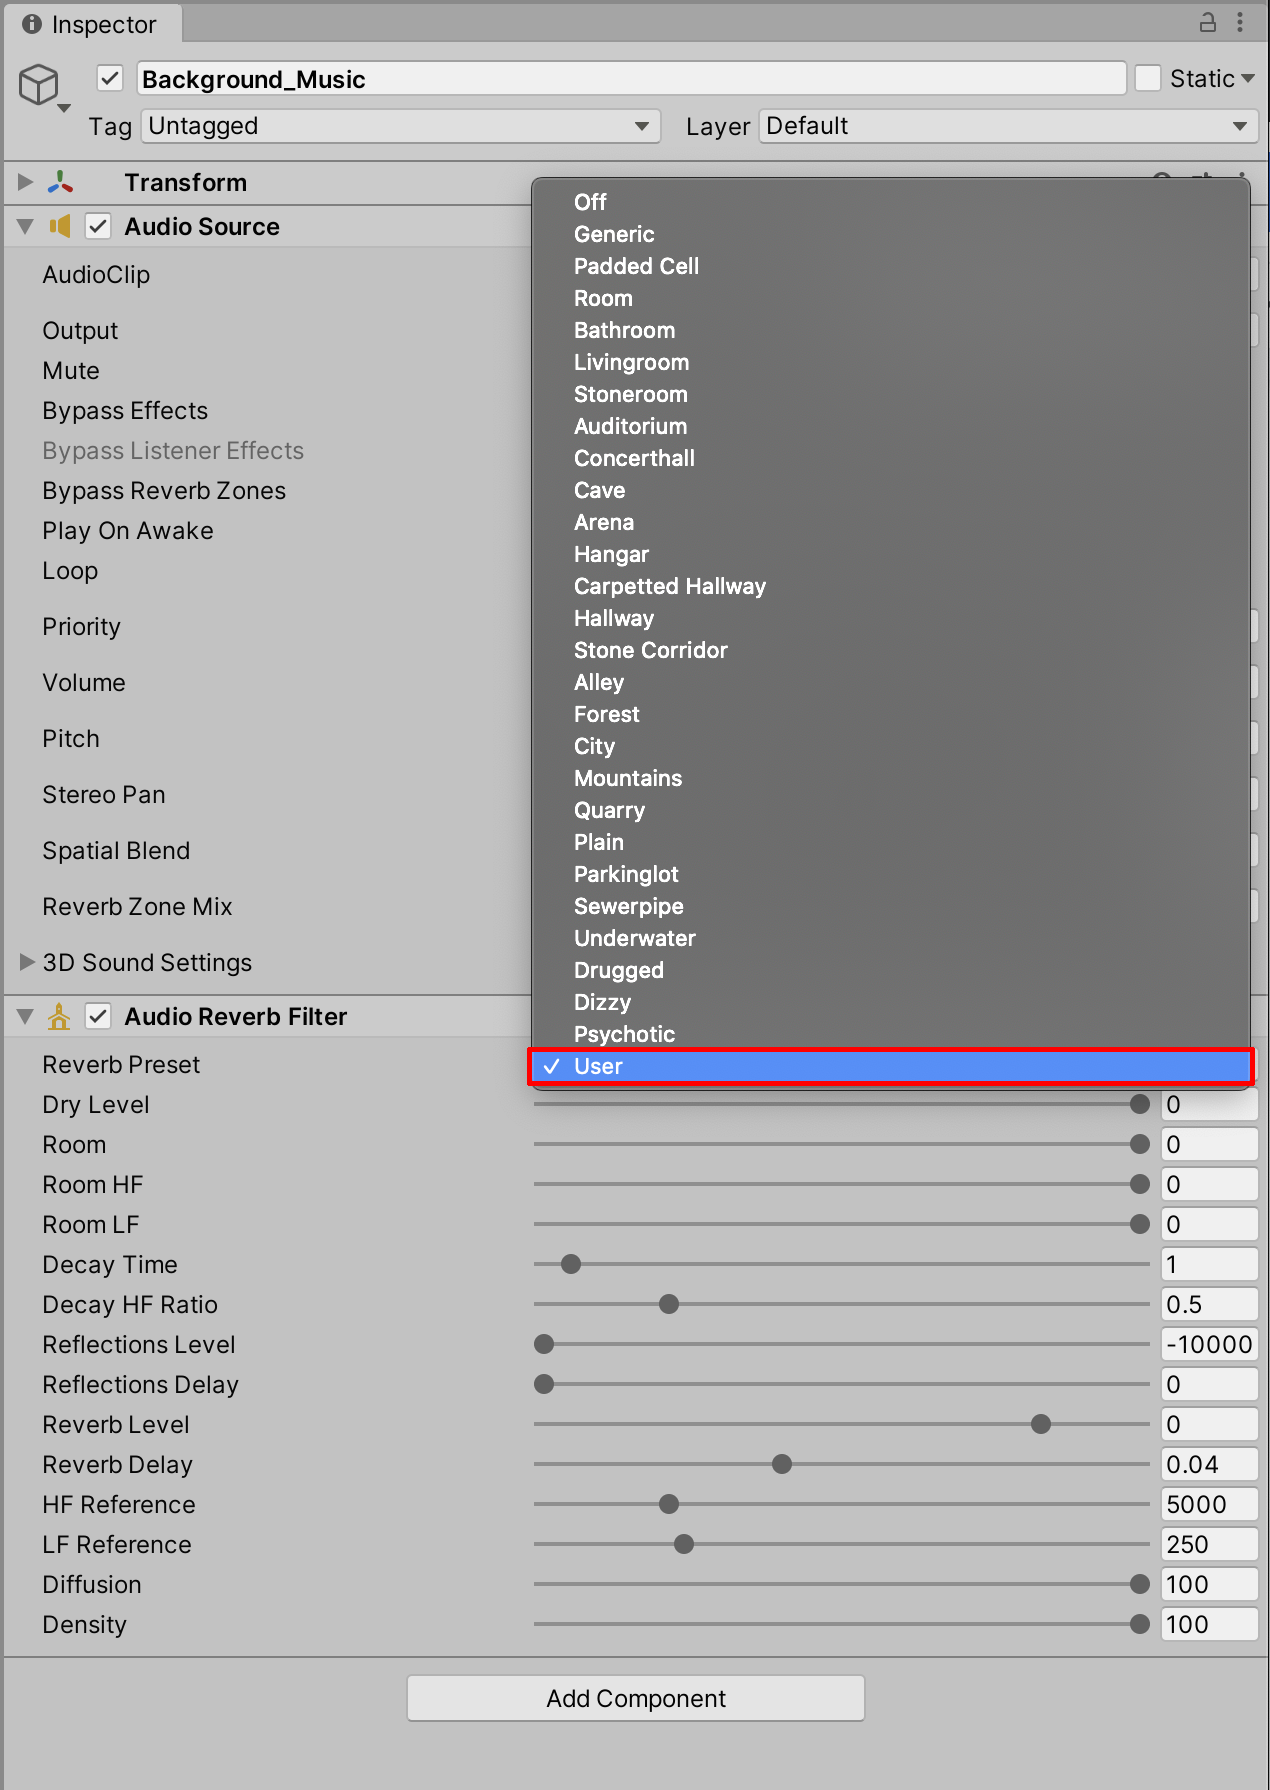Click the Decay Time slider handle
The height and width of the screenshot is (1790, 1270).
571,1264
